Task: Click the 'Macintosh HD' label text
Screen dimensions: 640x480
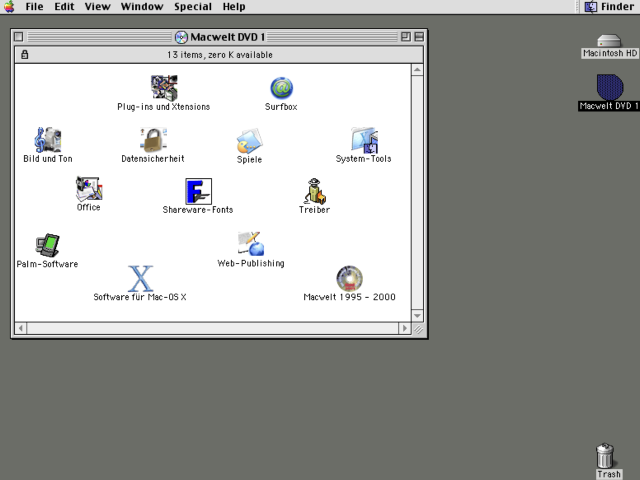Action: (x=610, y=53)
